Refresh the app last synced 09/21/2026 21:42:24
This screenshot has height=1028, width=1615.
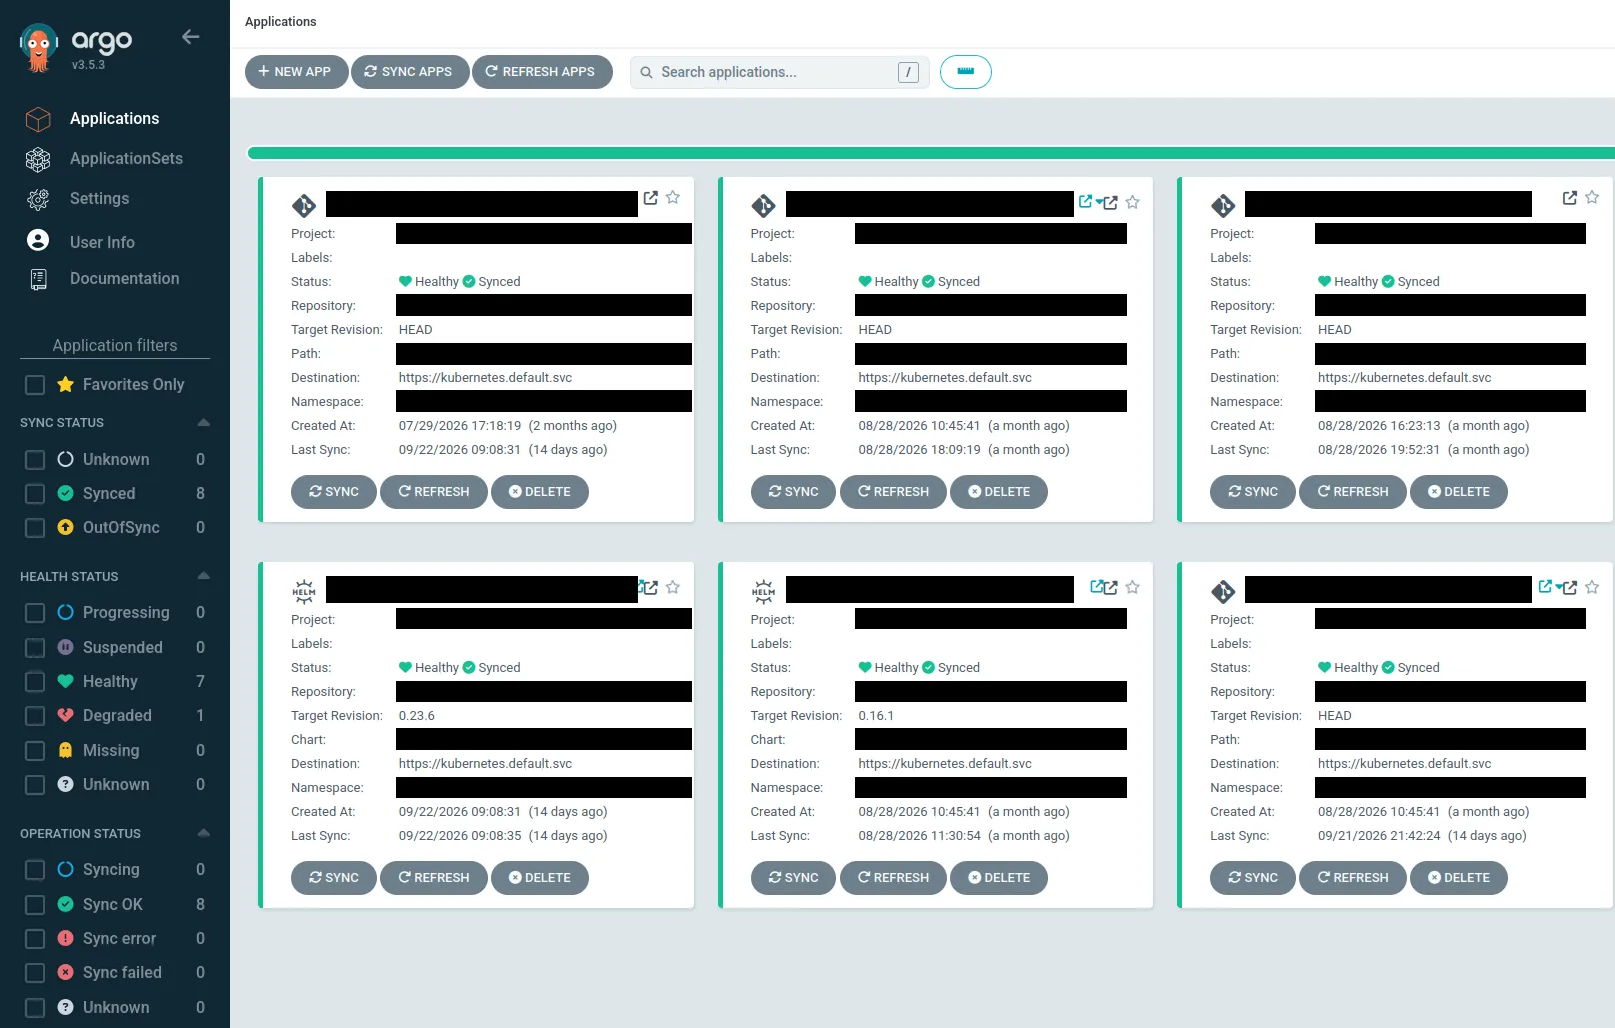1353,878
